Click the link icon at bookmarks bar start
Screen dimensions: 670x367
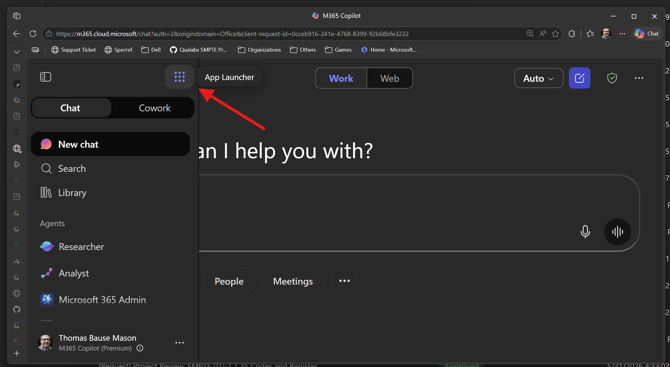[35, 50]
